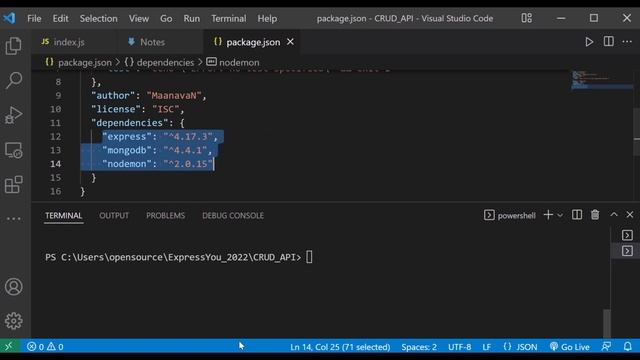This screenshot has height=360, width=640.
Task: Click line number 11 in the gutter
Action: 56,123
